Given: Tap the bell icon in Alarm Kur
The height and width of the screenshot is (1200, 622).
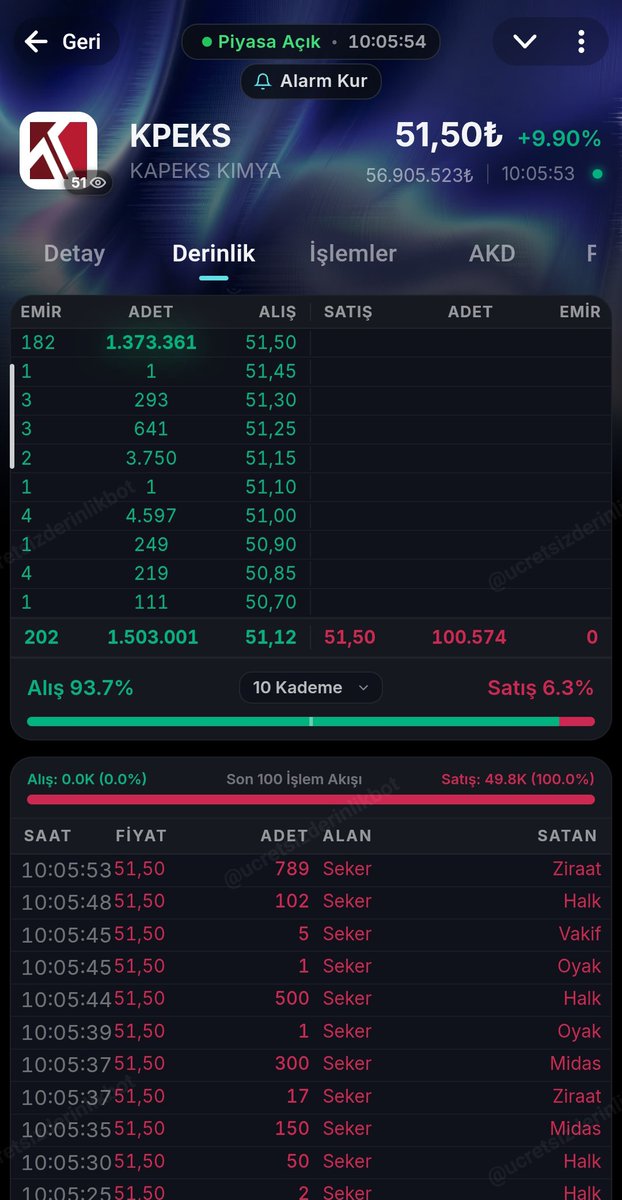Looking at the screenshot, I should (263, 81).
